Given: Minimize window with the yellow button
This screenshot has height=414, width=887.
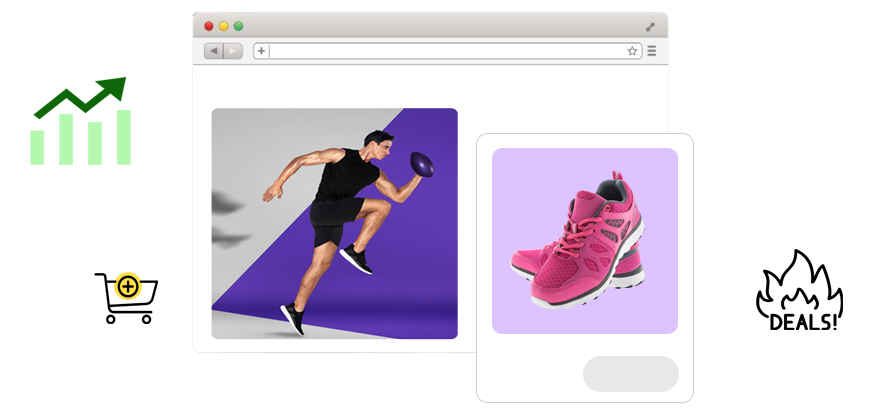Looking at the screenshot, I should tap(223, 26).
